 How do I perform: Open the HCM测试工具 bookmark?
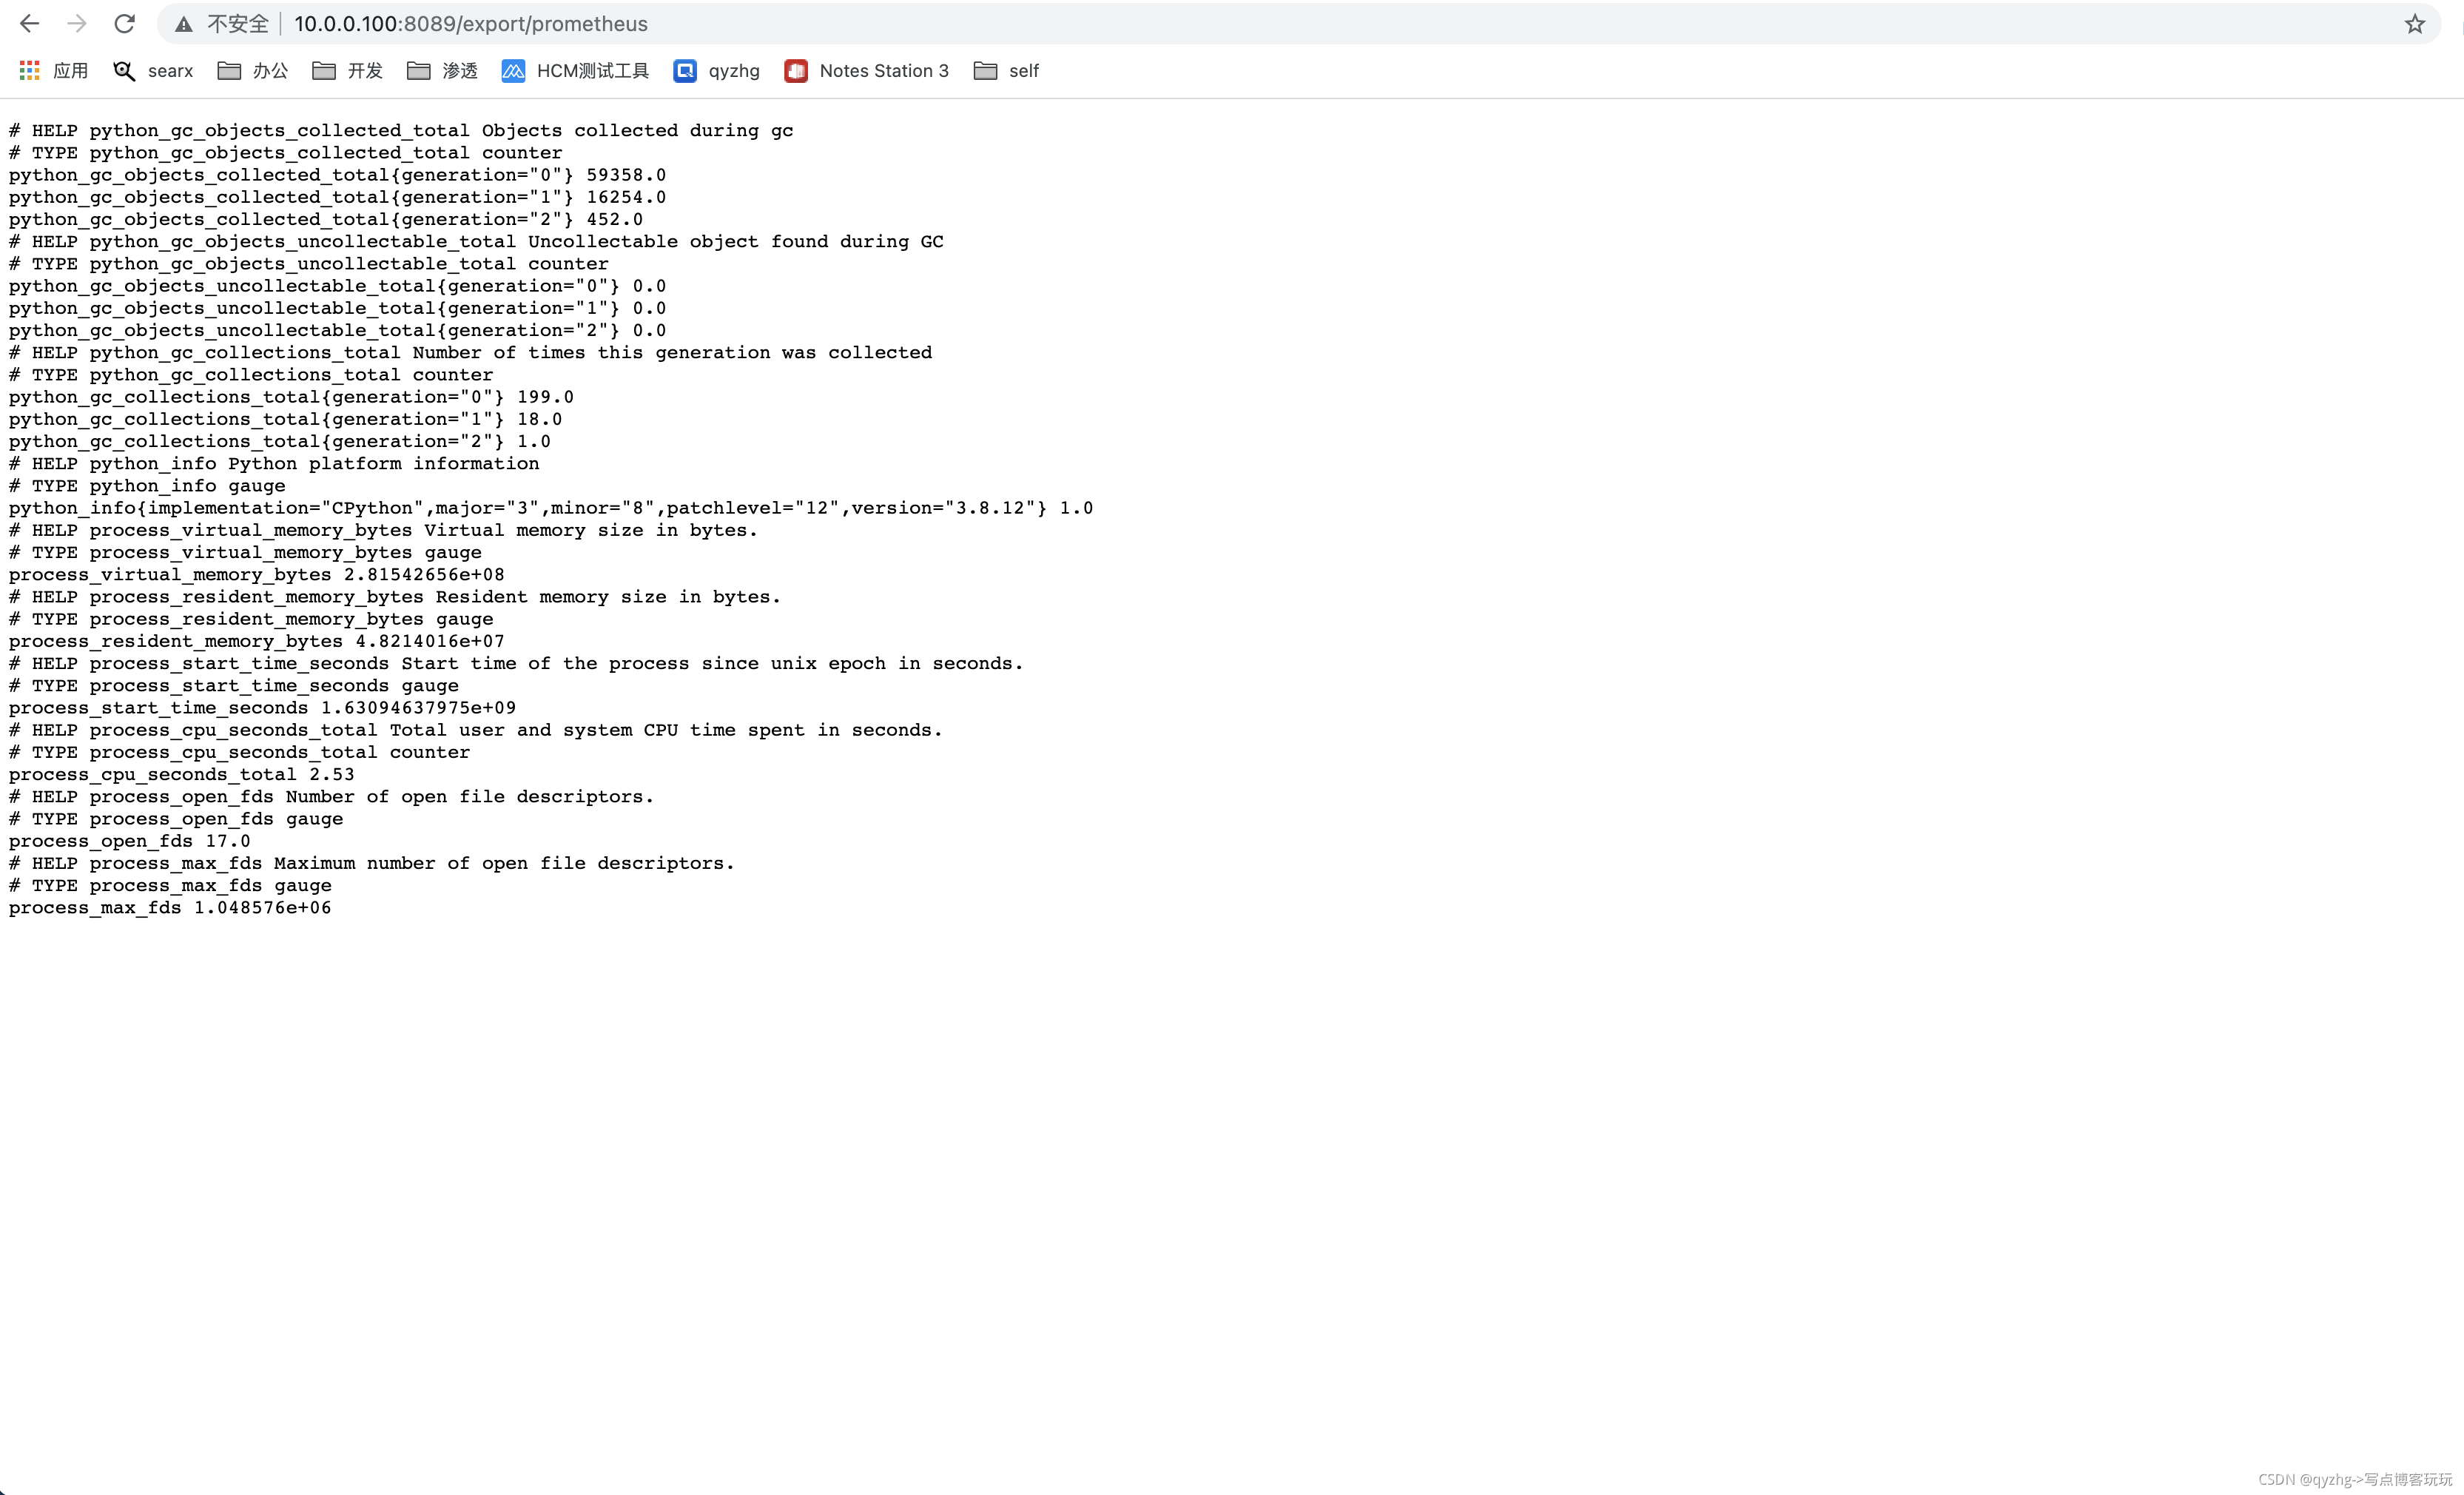(x=576, y=71)
